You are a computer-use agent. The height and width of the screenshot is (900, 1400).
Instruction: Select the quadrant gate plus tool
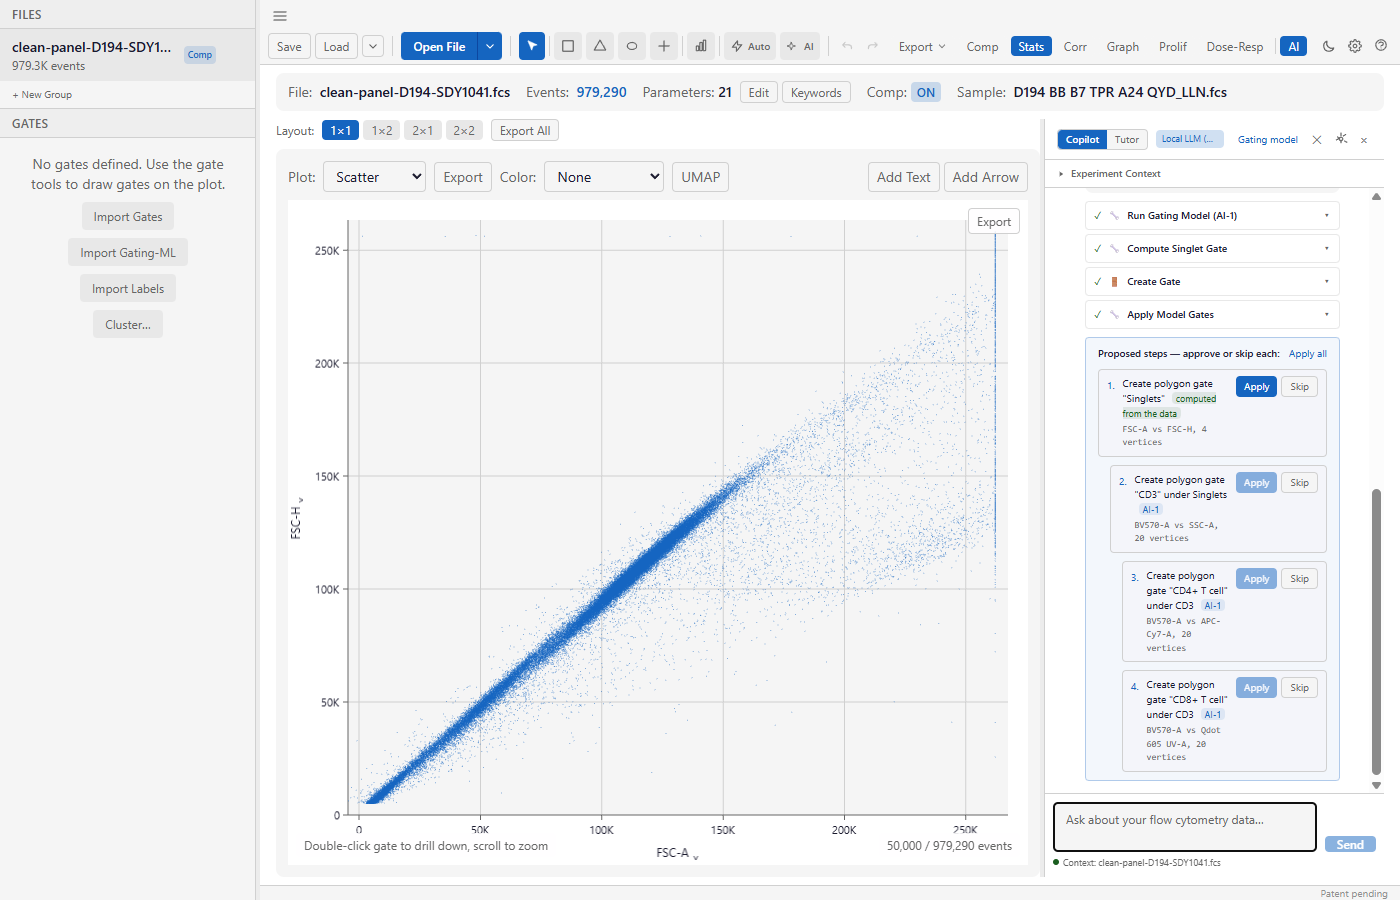click(664, 46)
